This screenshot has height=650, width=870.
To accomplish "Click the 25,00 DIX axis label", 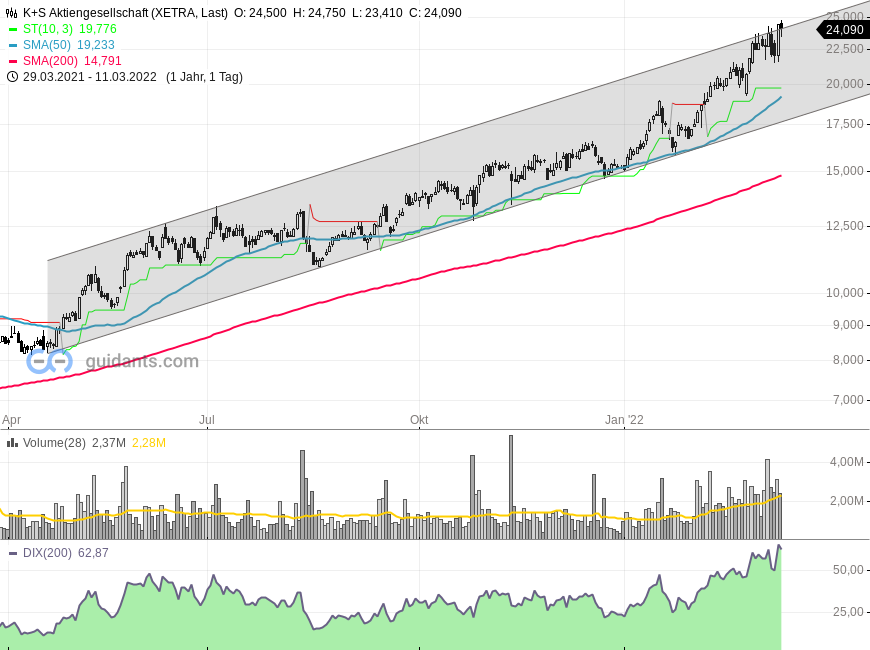I will 848,612.
